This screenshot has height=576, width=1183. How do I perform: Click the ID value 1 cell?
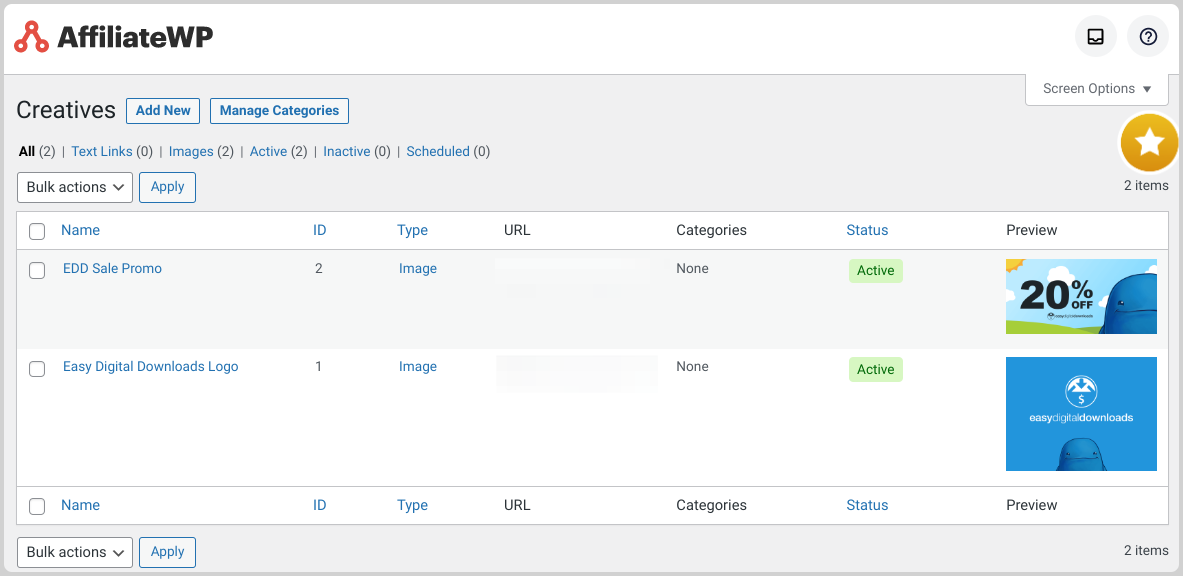click(318, 367)
